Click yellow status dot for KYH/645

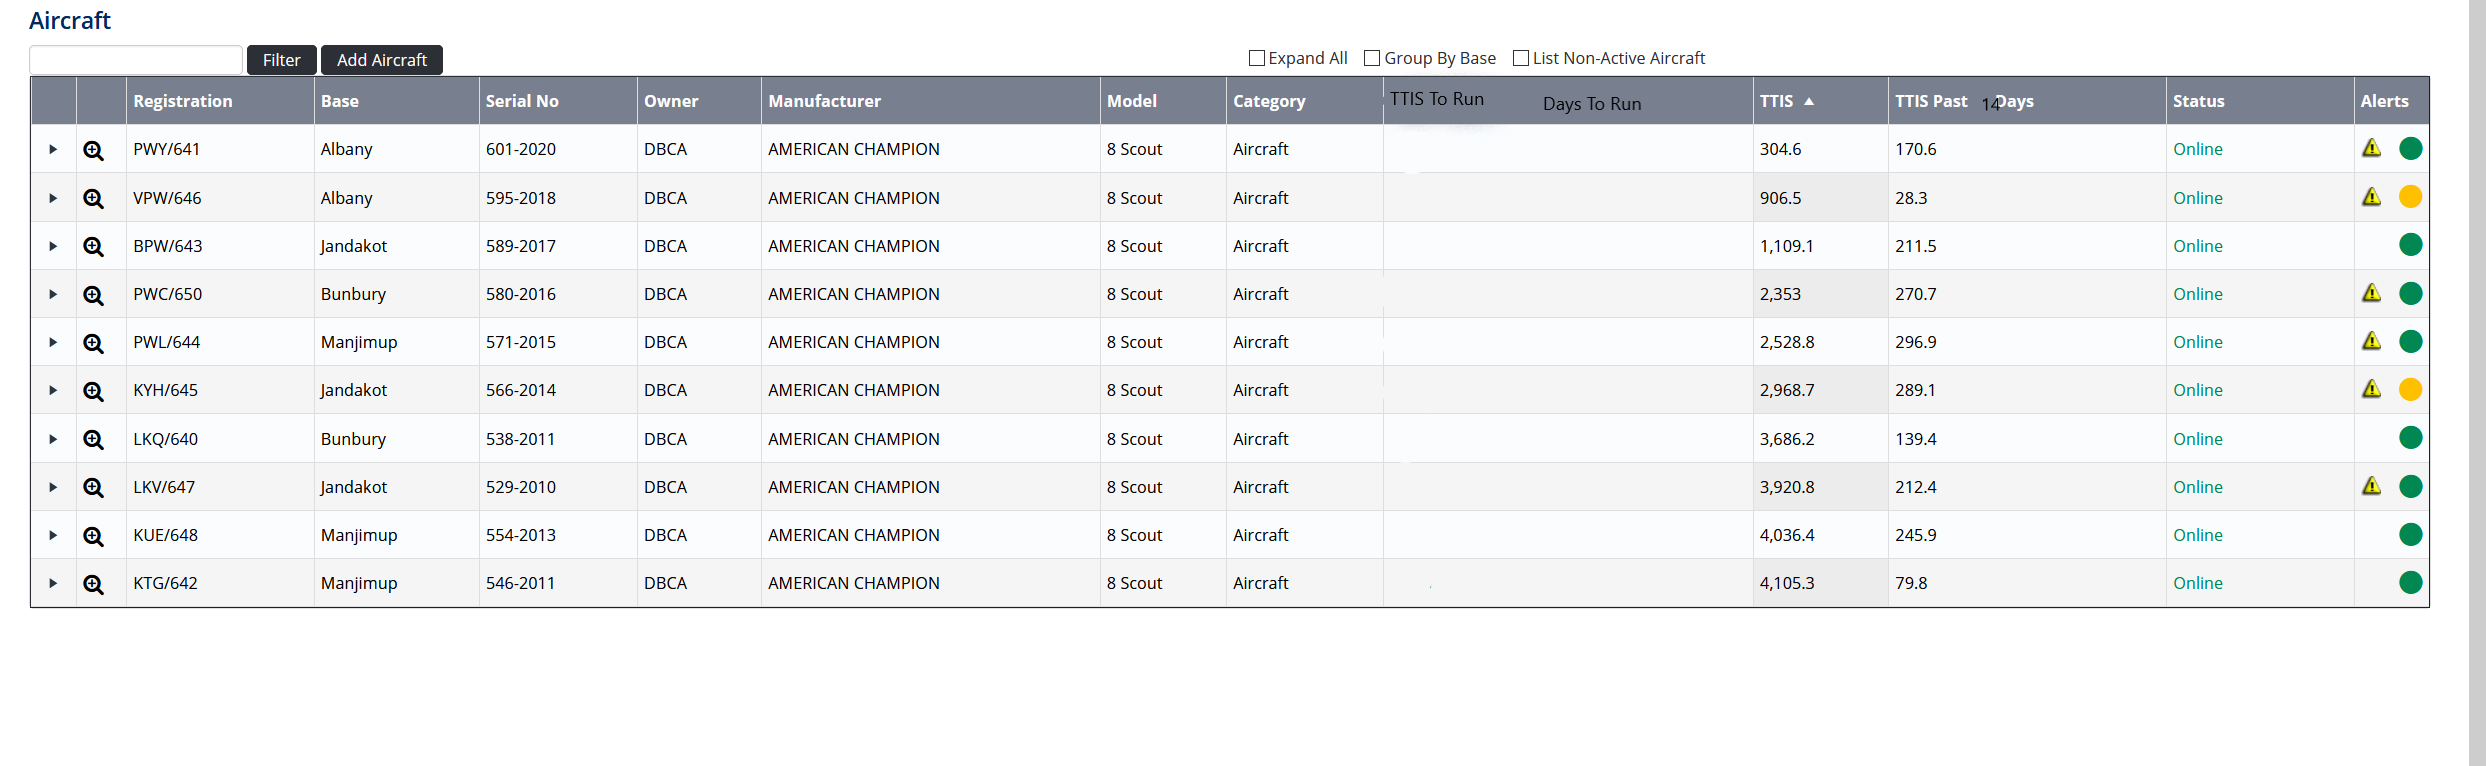[x=2410, y=390]
